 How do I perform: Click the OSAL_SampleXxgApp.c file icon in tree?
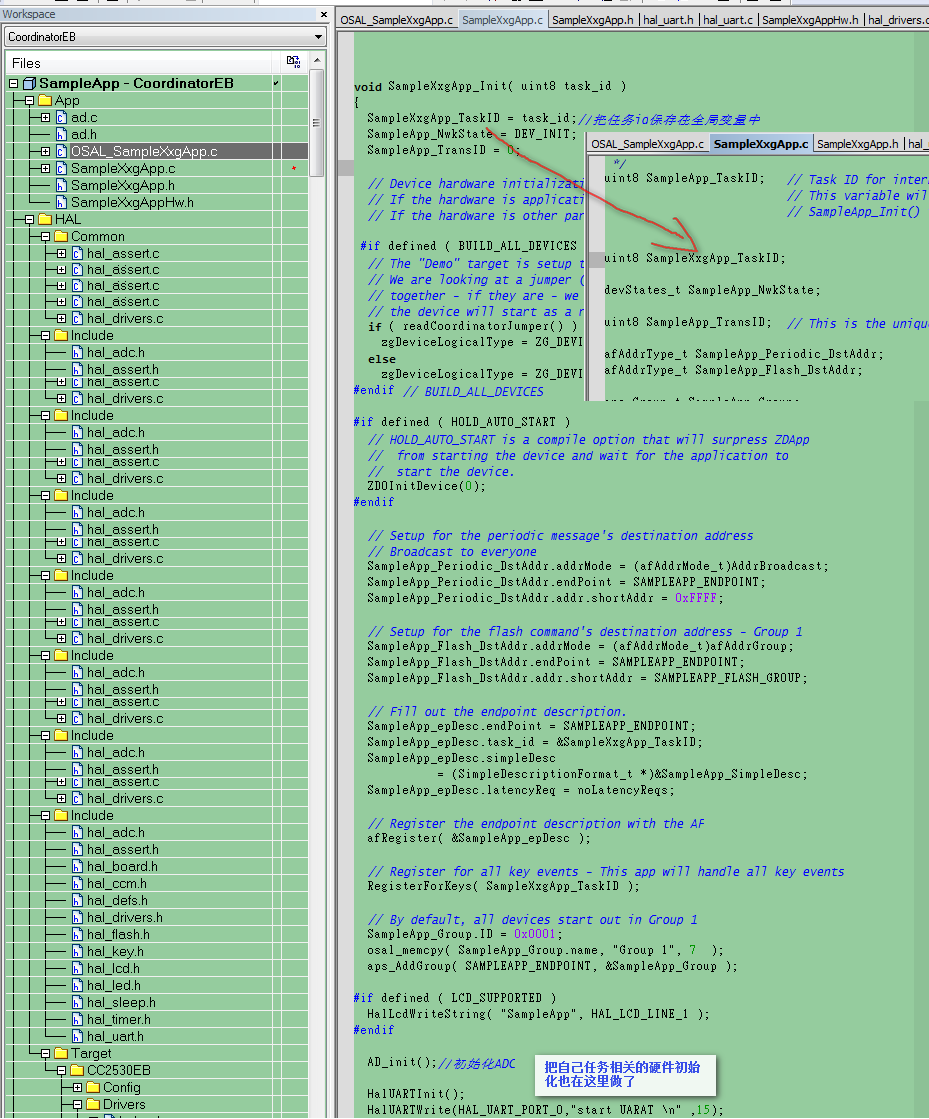[x=61, y=151]
